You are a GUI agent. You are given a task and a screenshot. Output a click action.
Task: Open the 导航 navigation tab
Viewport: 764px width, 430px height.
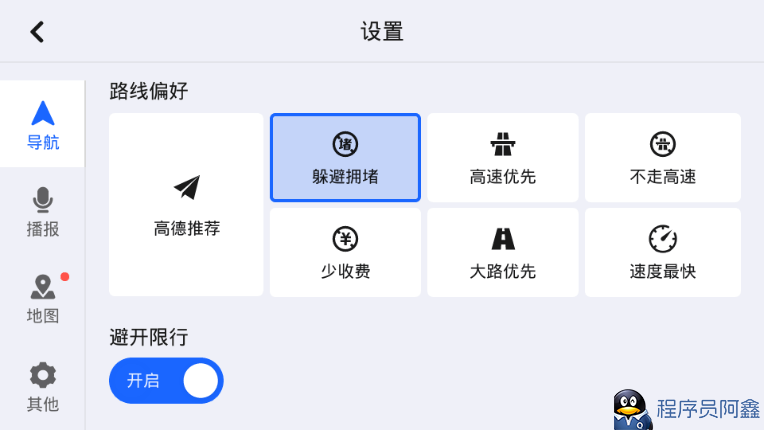(42, 125)
